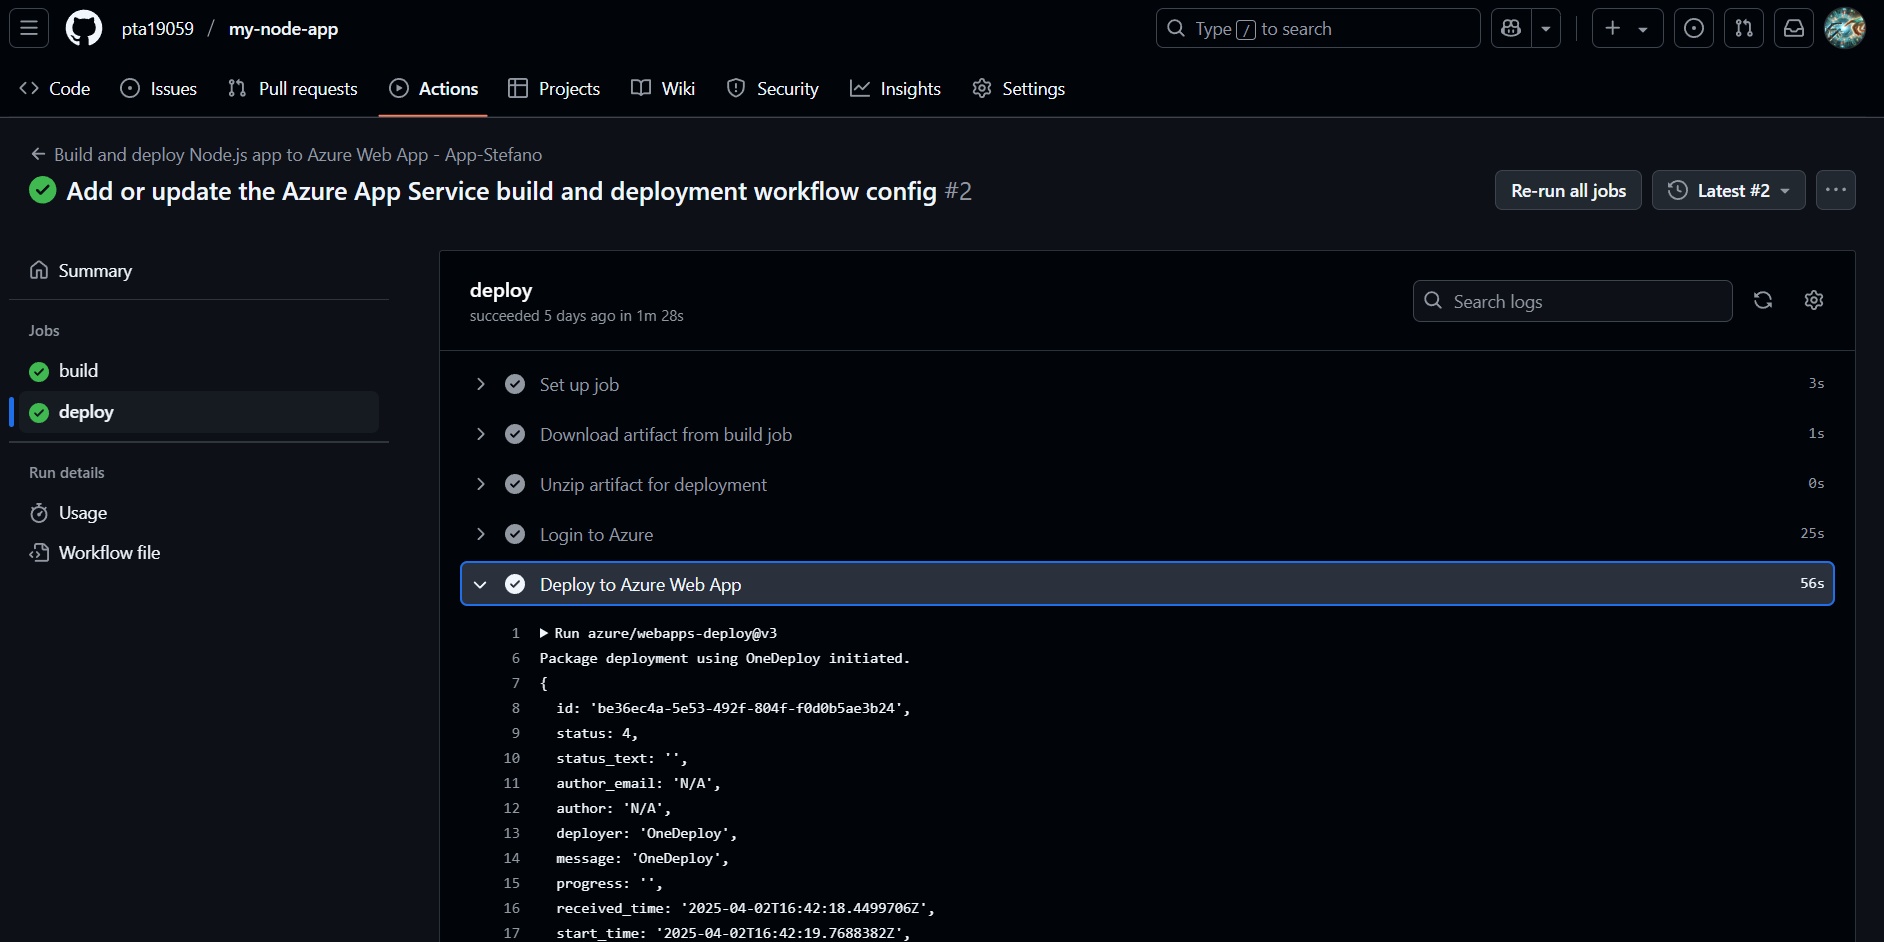Open the Security tab
This screenshot has width=1884, height=942.
click(x=773, y=88)
